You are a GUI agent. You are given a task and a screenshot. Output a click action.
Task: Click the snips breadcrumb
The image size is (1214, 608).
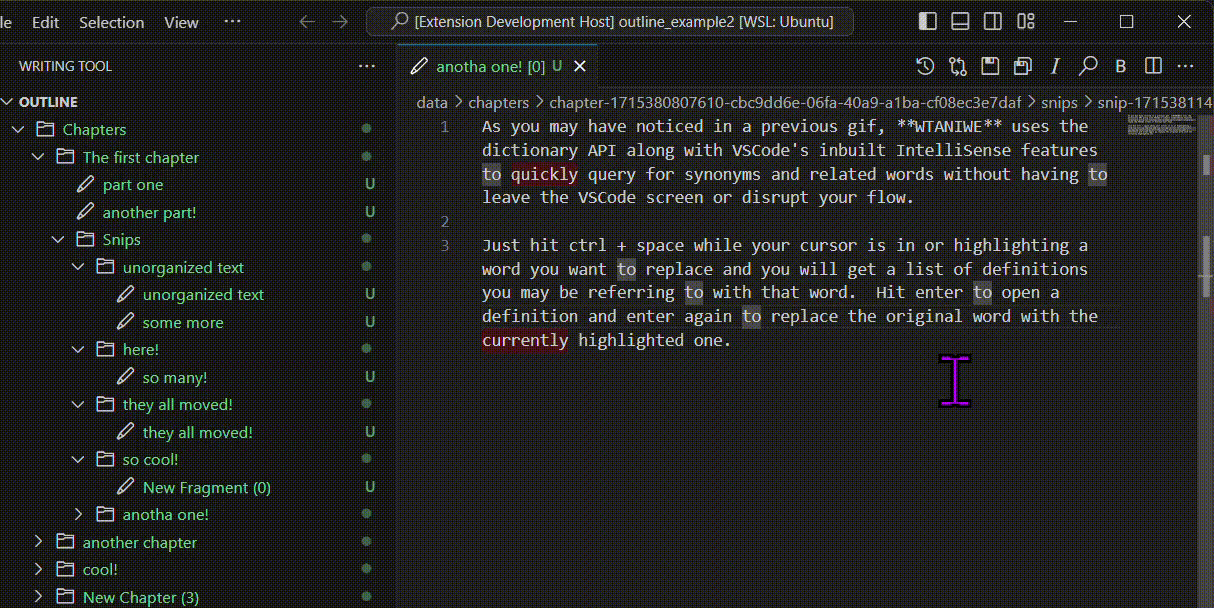point(1059,102)
